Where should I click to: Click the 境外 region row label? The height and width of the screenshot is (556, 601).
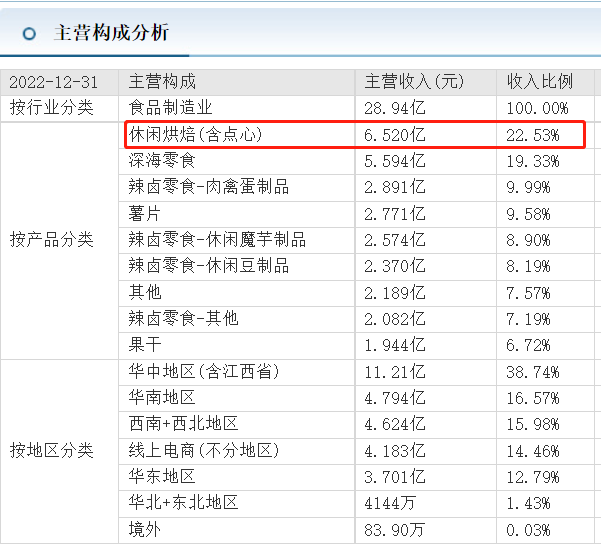coord(145,530)
